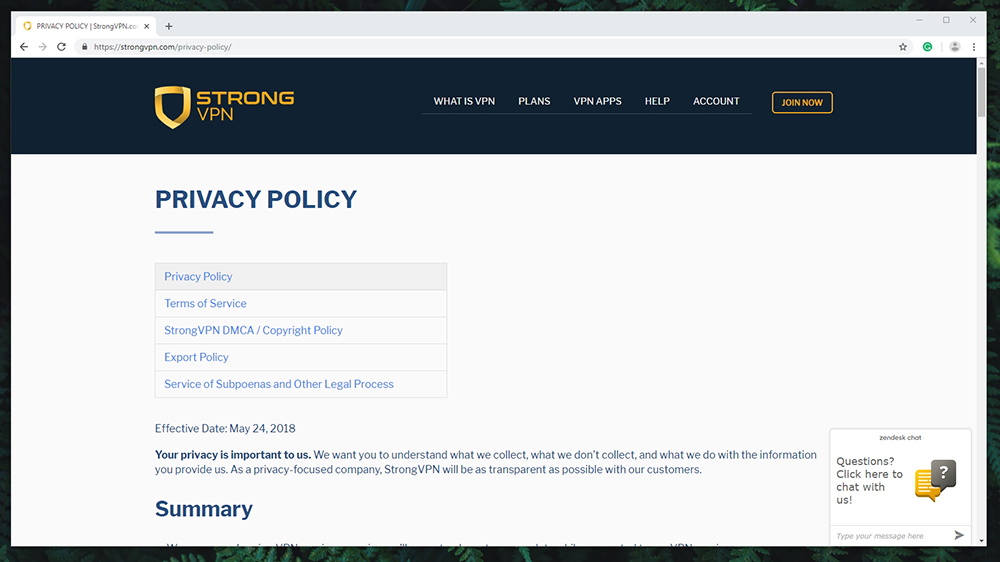Minimize the Chrome window

coord(919,20)
